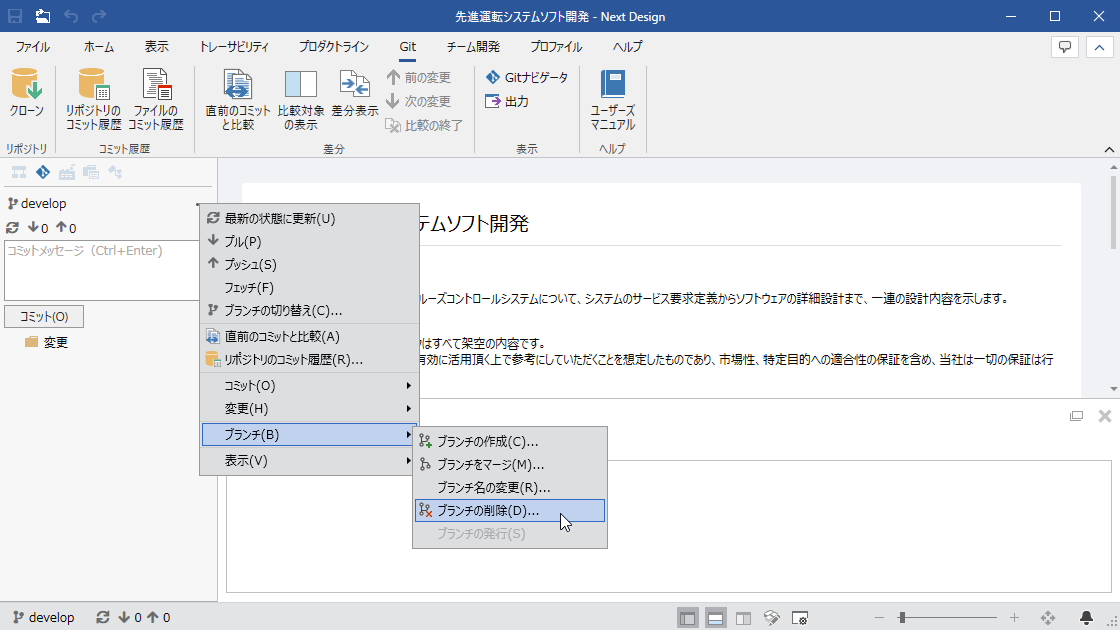The height and width of the screenshot is (630, 1120).
Task: Click the refresh sync icon below develop
Action: tap(12, 228)
